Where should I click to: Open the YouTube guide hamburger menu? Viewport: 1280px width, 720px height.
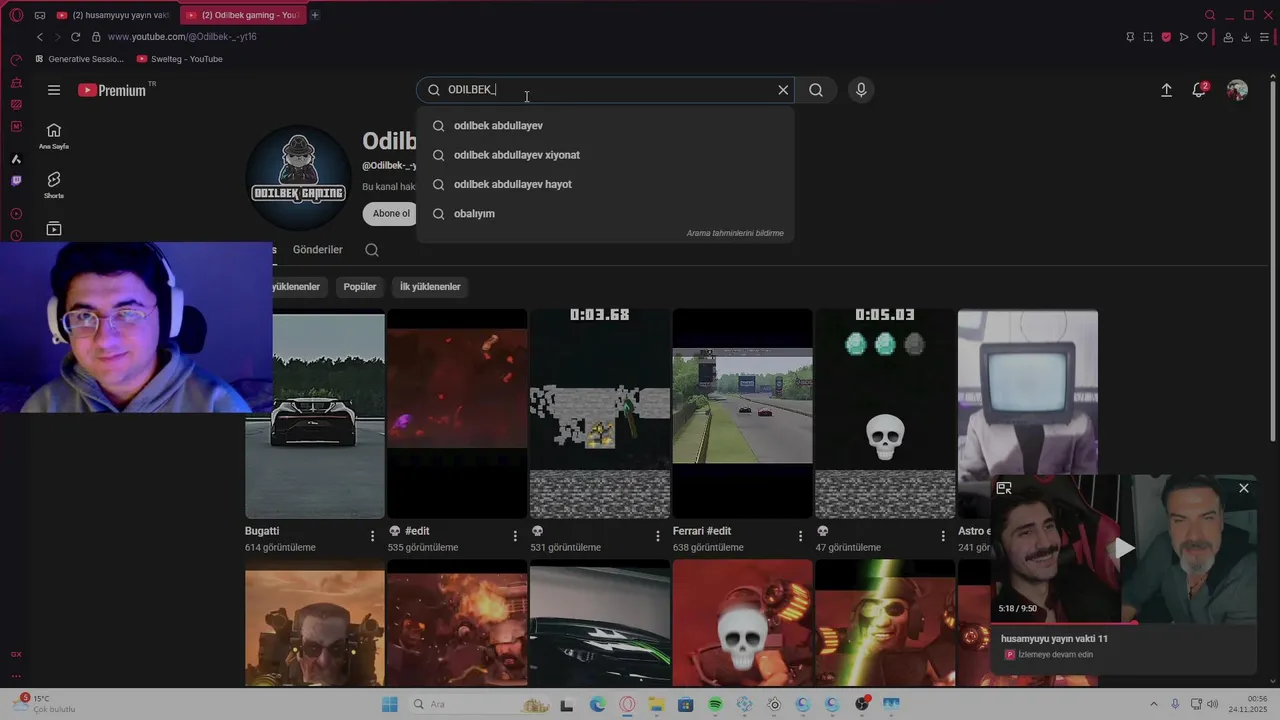(54, 90)
